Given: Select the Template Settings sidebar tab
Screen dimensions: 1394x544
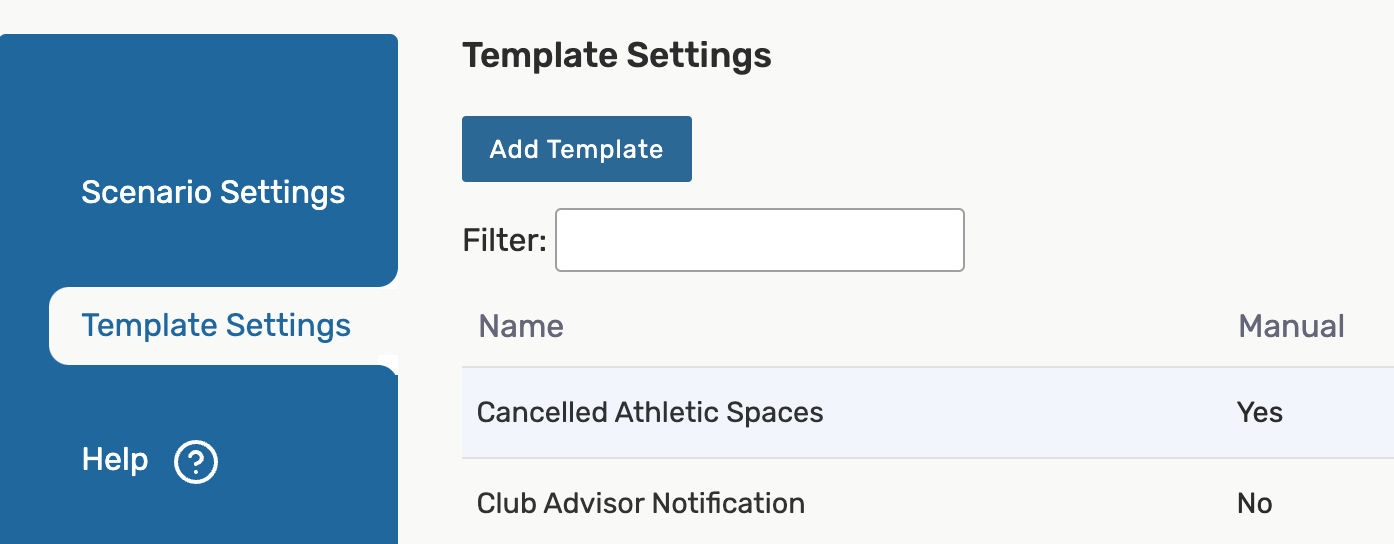Looking at the screenshot, I should 216,326.
